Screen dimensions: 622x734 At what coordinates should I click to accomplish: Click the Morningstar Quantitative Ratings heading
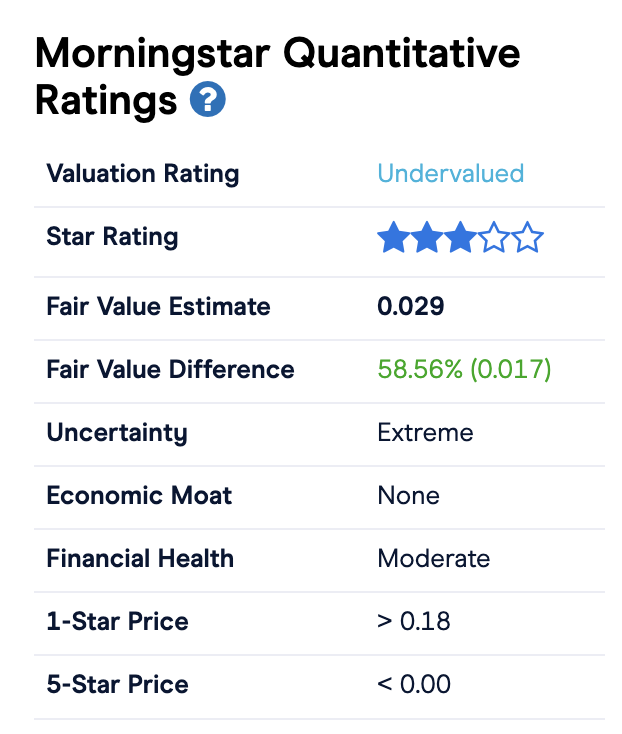pos(278,76)
